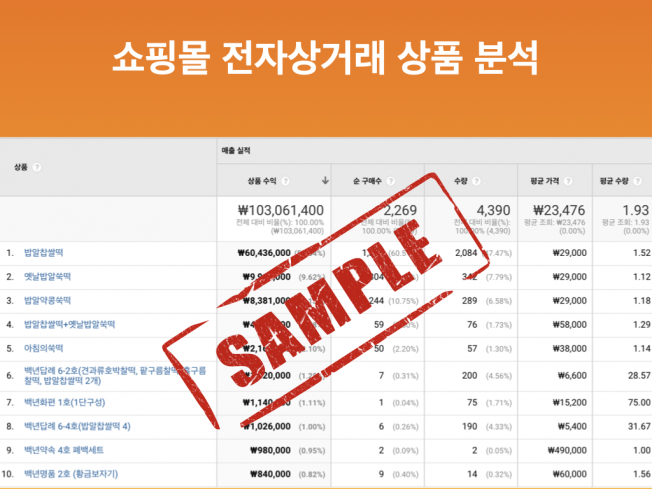The width and height of the screenshot is (652, 489).
Task: Show help for 평균 가격 column
Action: point(568,181)
